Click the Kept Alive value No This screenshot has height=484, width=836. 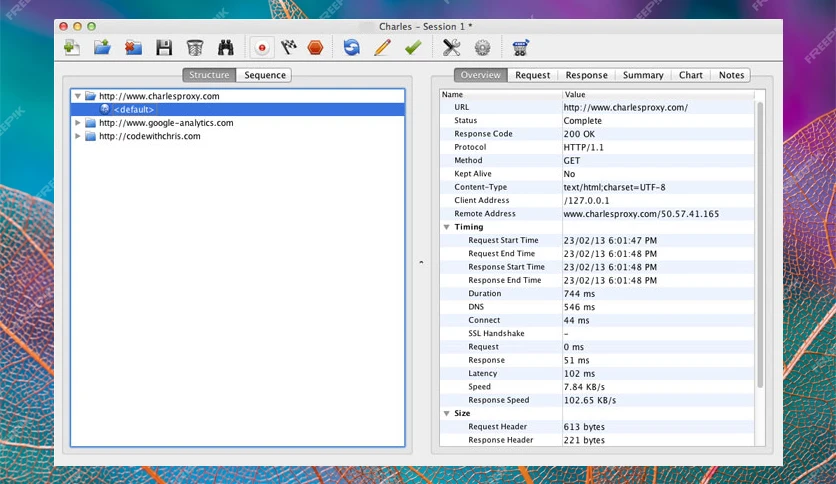pyautogui.click(x=569, y=174)
